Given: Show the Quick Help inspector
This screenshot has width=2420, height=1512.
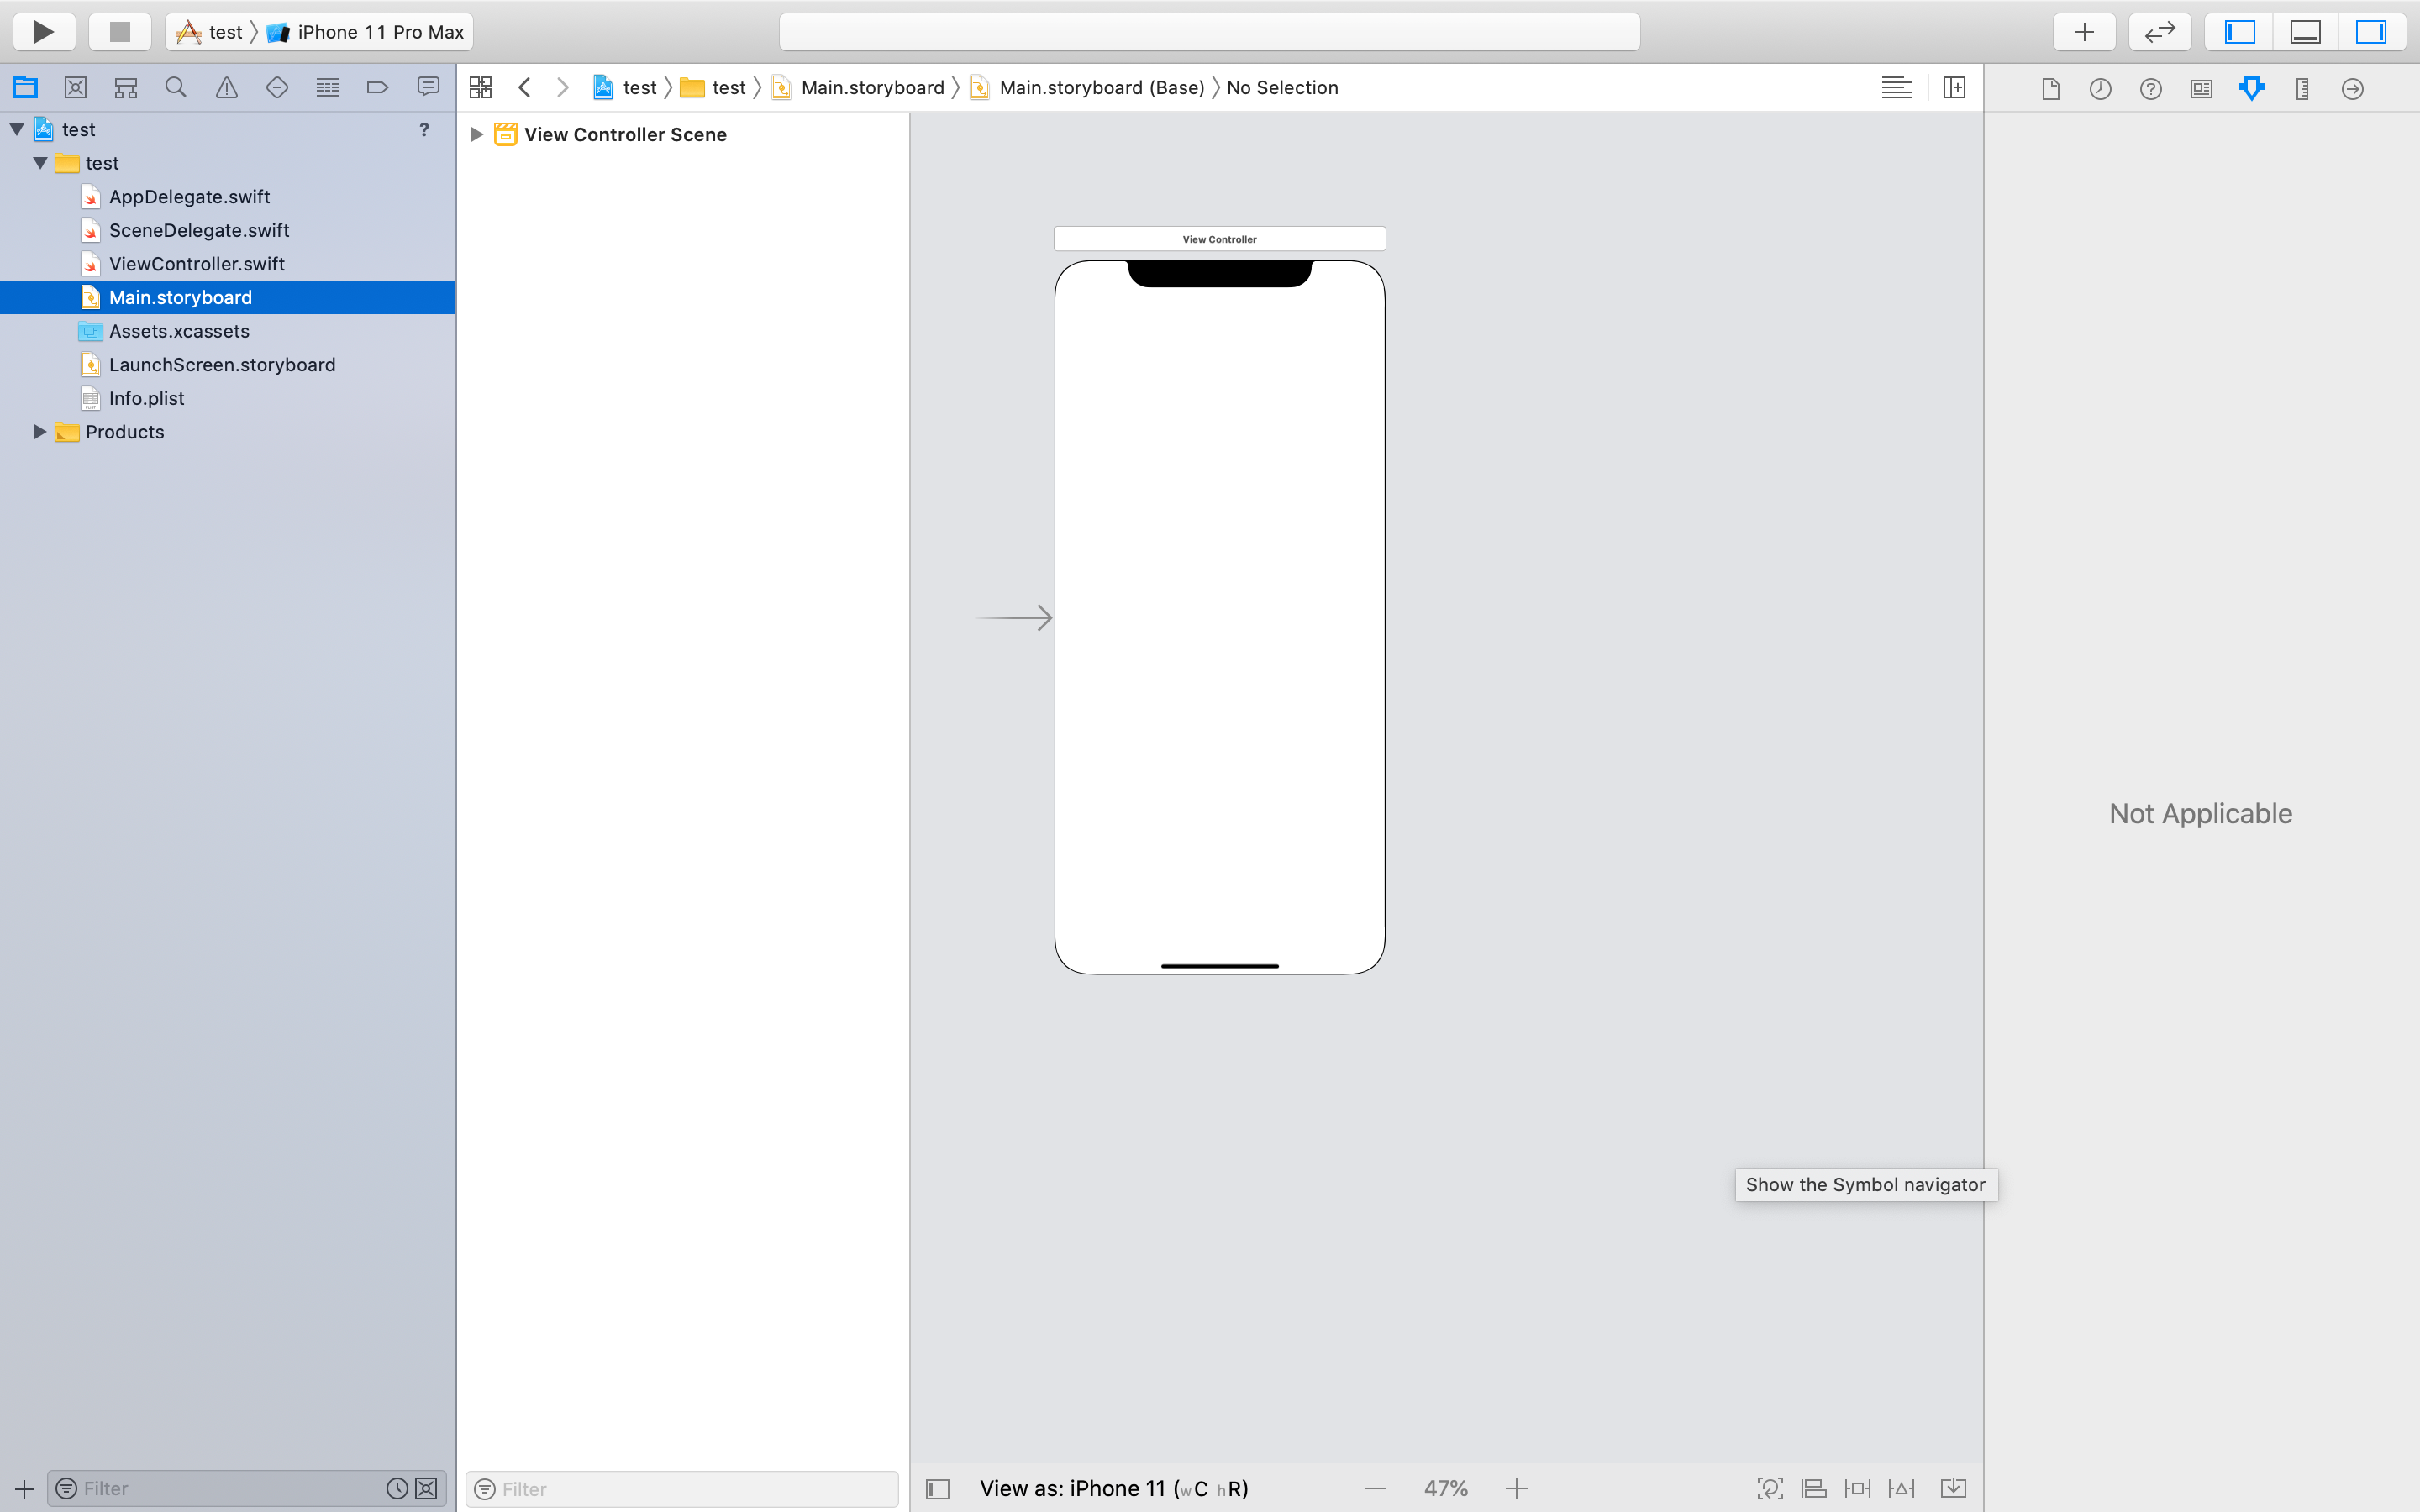Looking at the screenshot, I should 2150,89.
